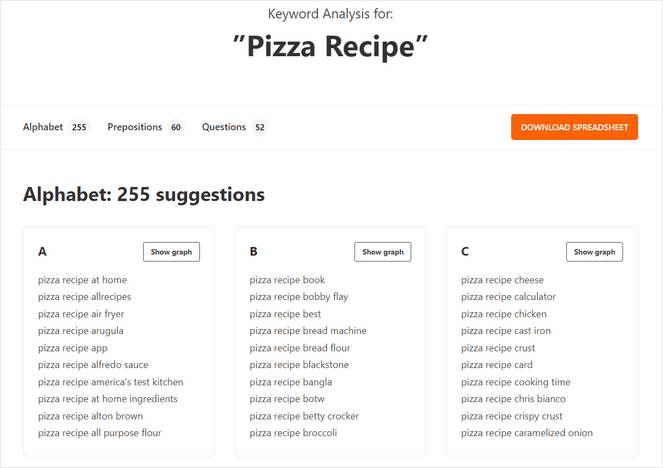Show graph for letter A

tap(171, 252)
